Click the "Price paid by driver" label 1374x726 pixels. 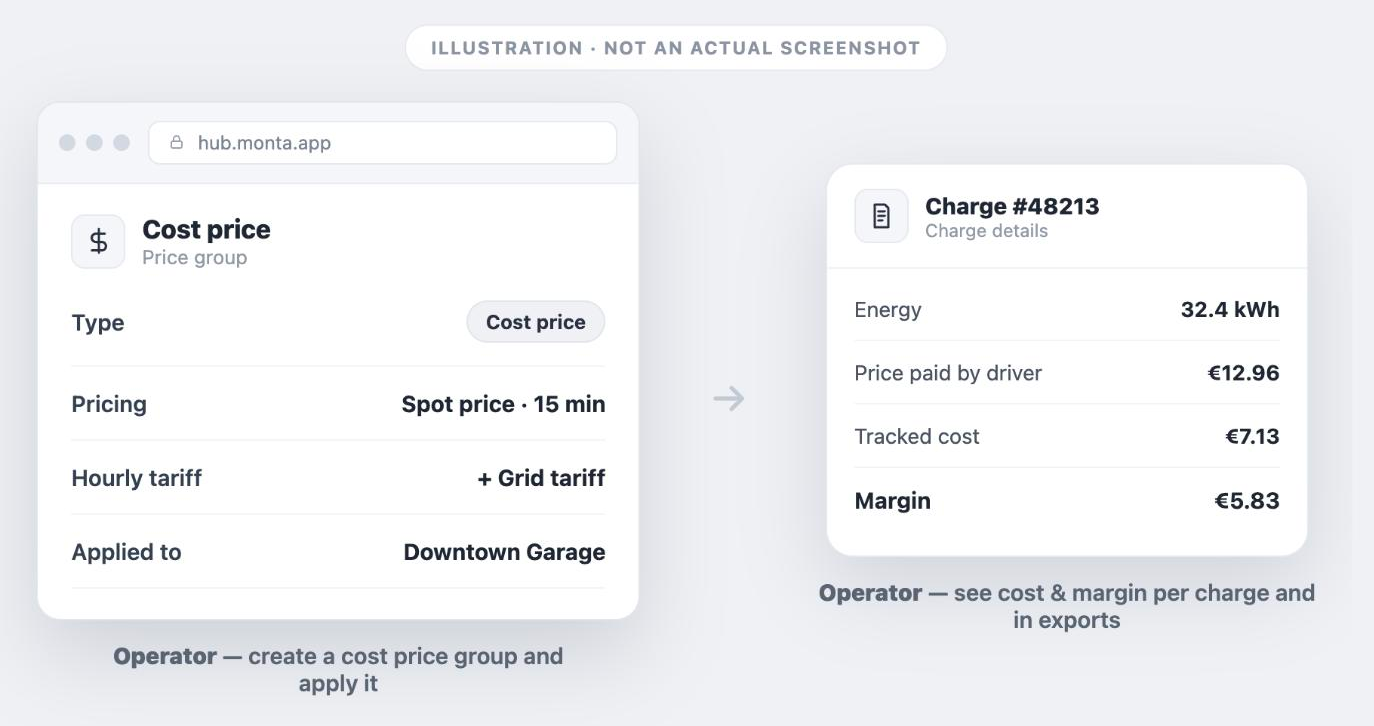[x=948, y=373]
